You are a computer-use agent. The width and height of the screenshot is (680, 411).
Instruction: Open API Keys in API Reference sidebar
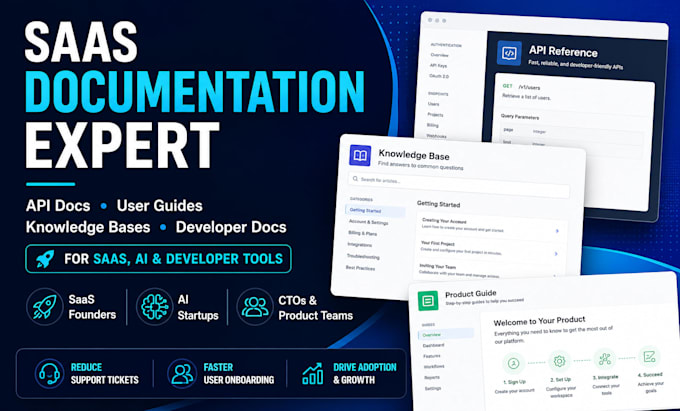tap(438, 65)
